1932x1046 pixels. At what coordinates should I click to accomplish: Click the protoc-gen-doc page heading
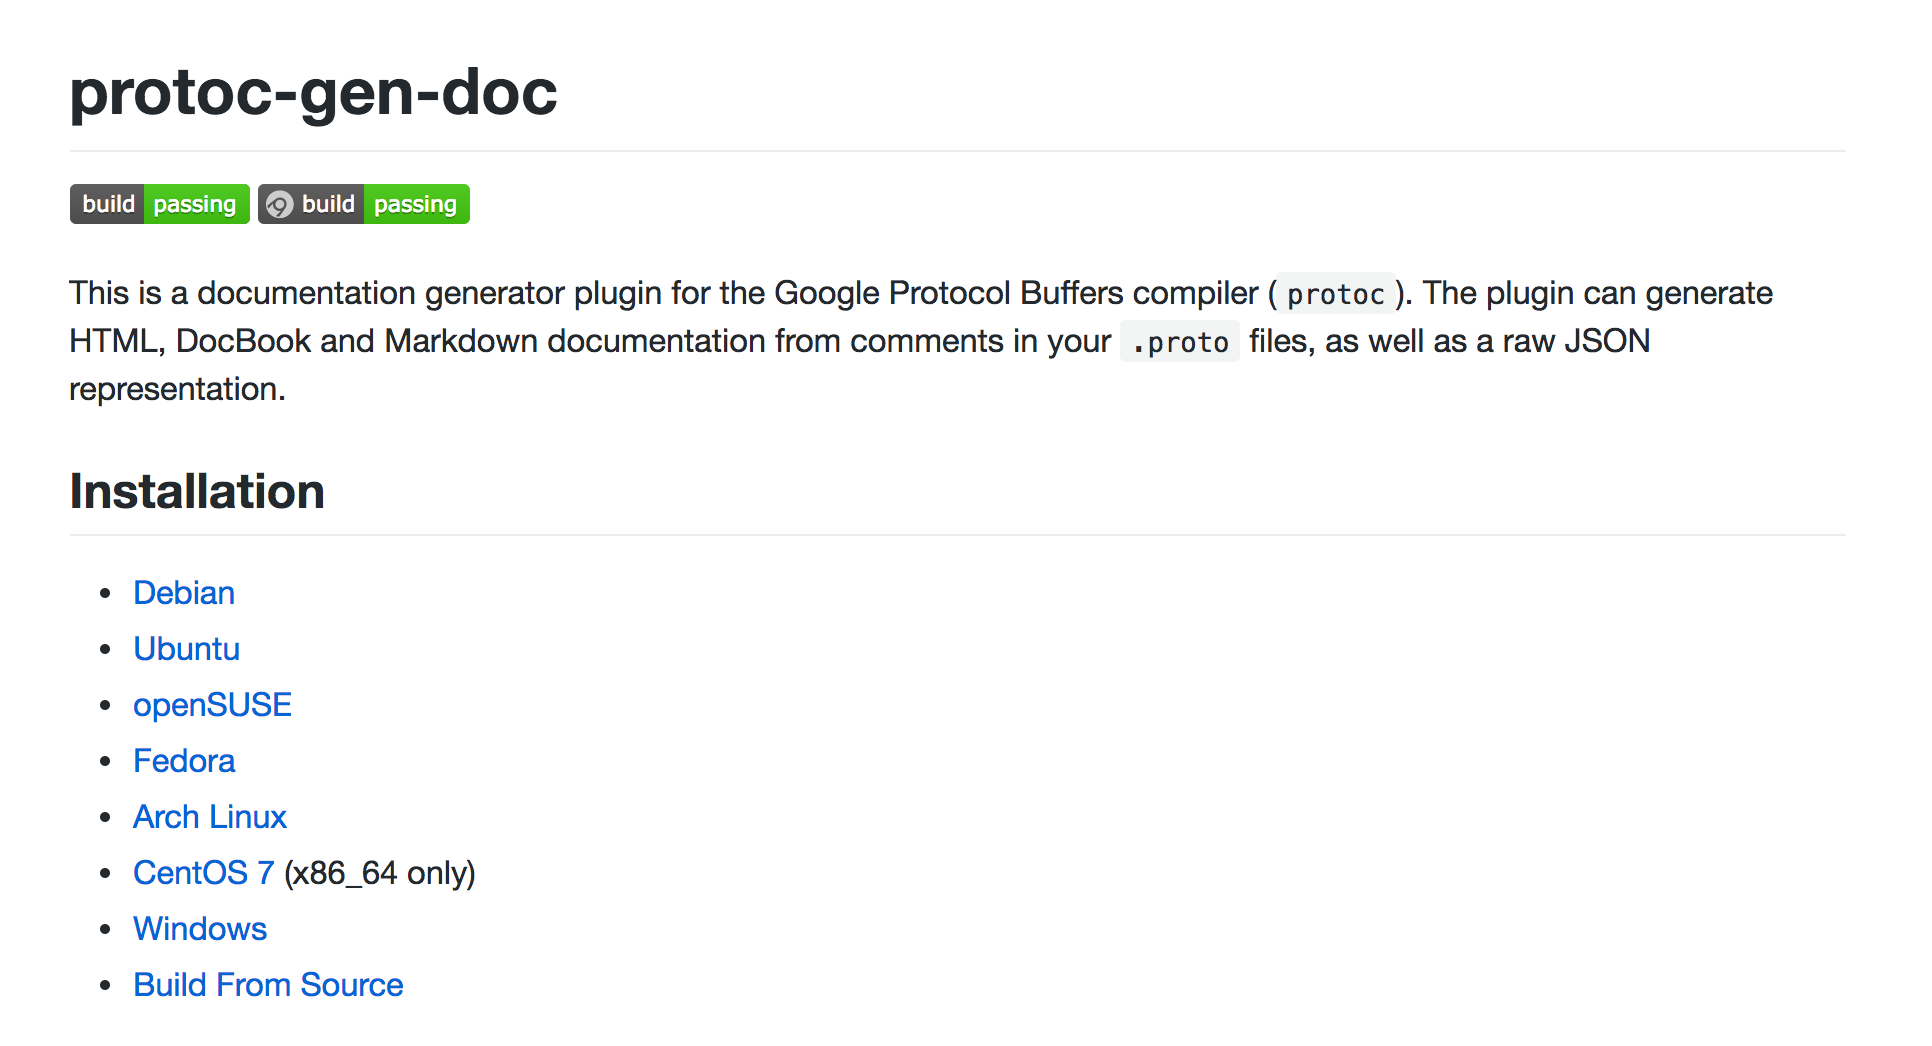[313, 92]
